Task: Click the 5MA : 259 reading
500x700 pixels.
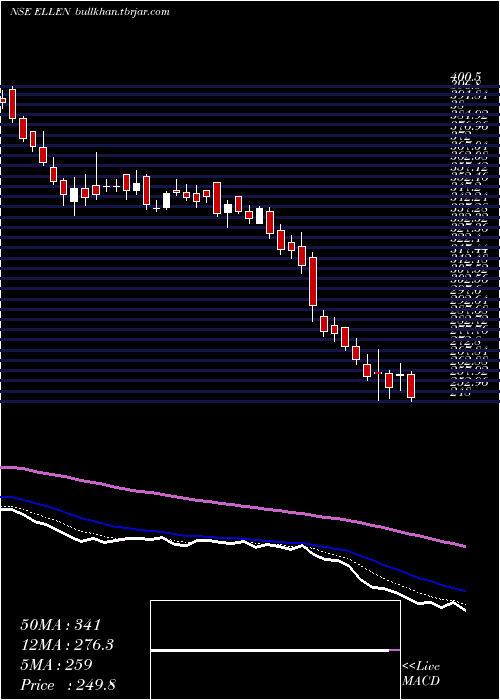Action: (x=56, y=665)
